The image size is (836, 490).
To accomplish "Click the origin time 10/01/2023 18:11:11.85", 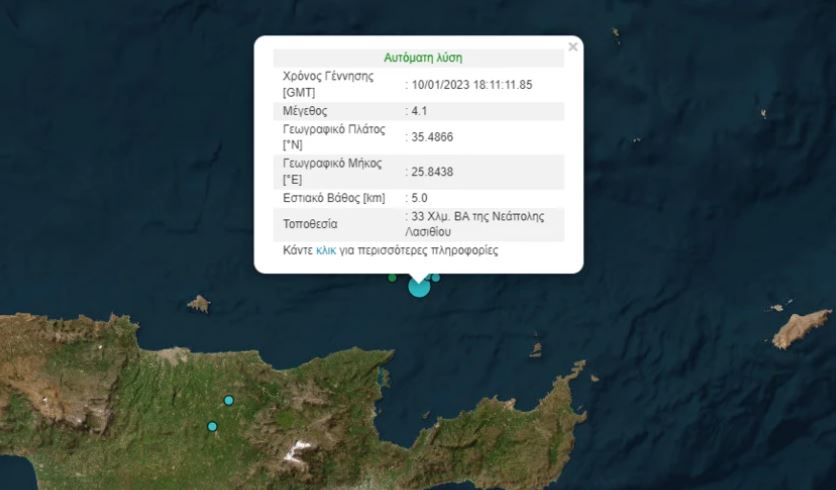I will click(x=472, y=85).
